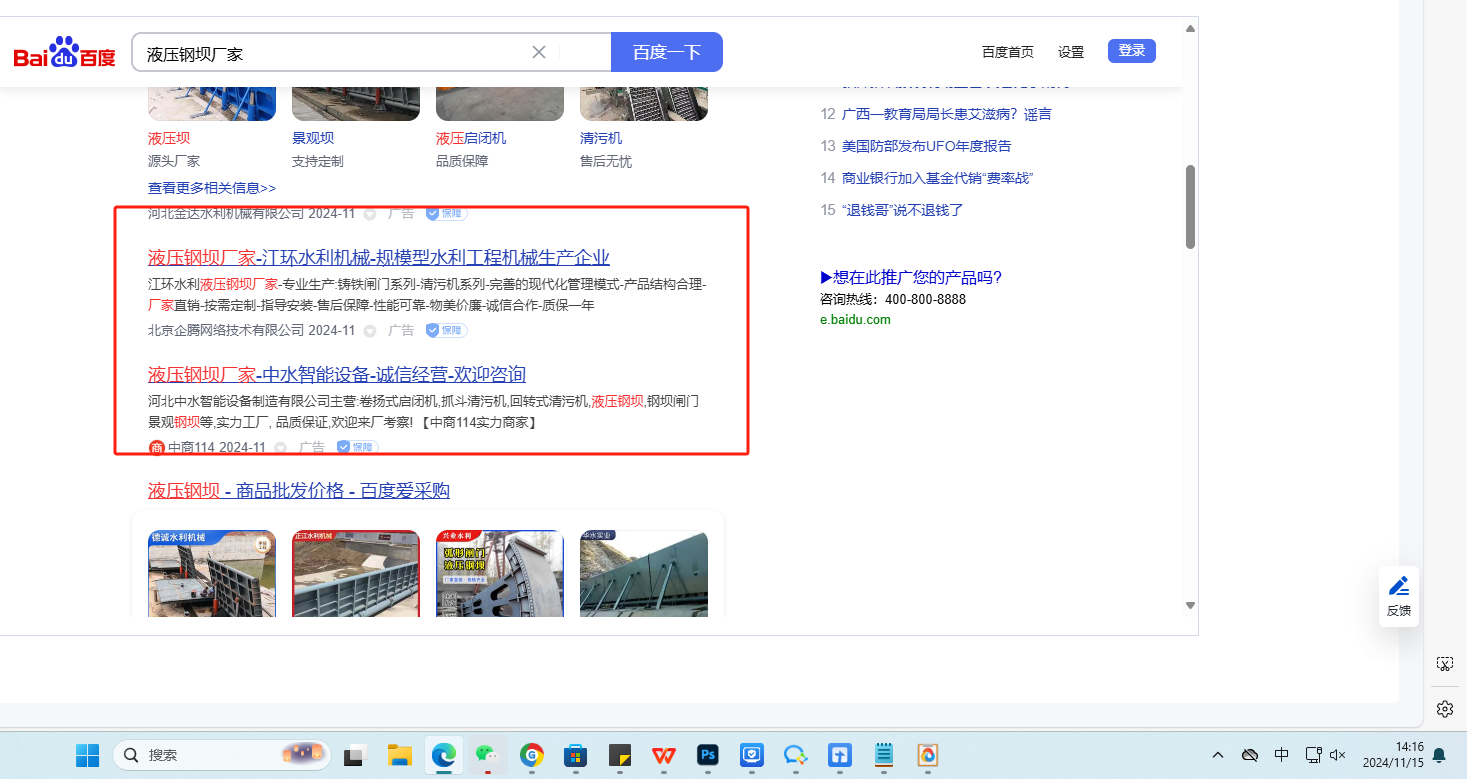Clear the search box with the X icon
Viewport: 1467px width, 779px height.
pos(538,52)
